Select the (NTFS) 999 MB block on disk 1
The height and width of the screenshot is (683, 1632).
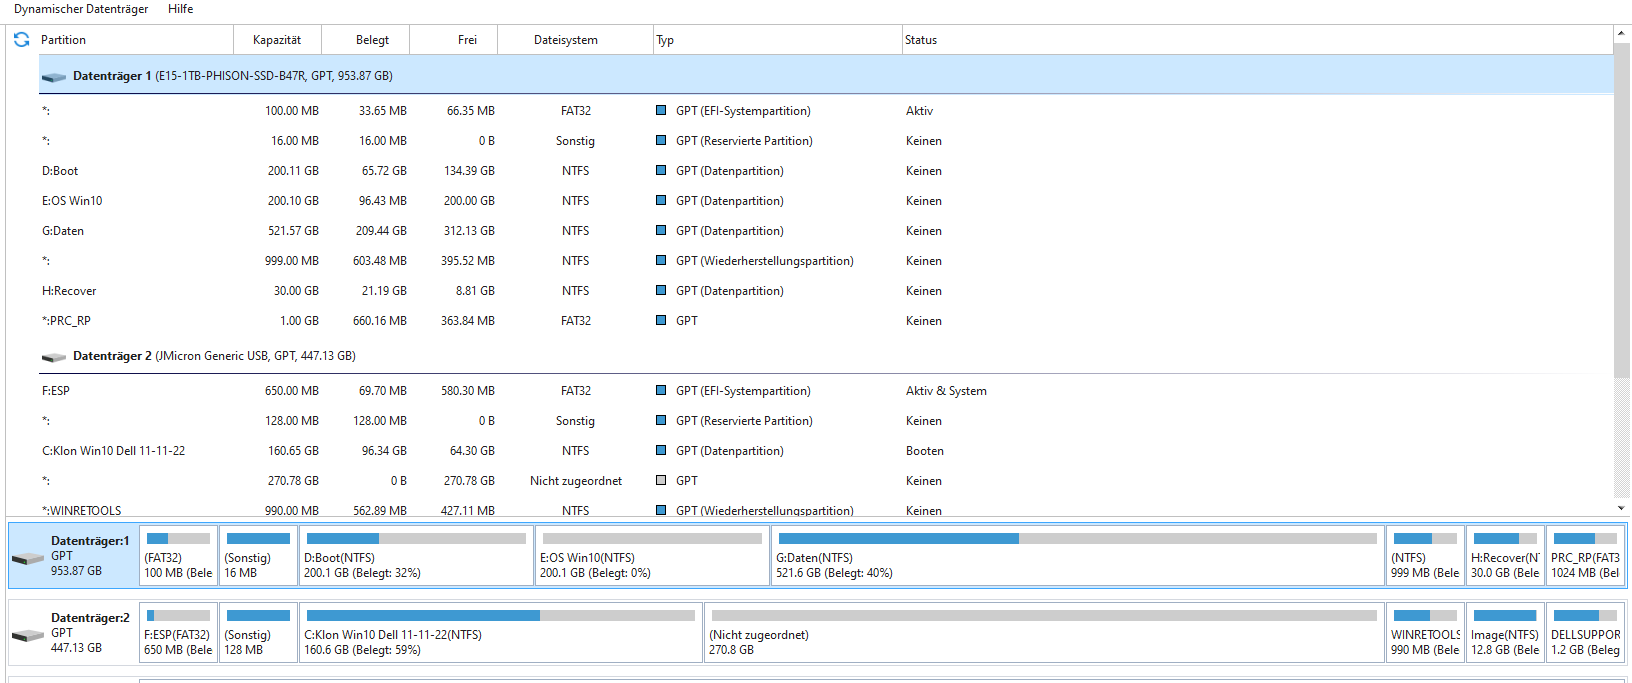click(1425, 556)
